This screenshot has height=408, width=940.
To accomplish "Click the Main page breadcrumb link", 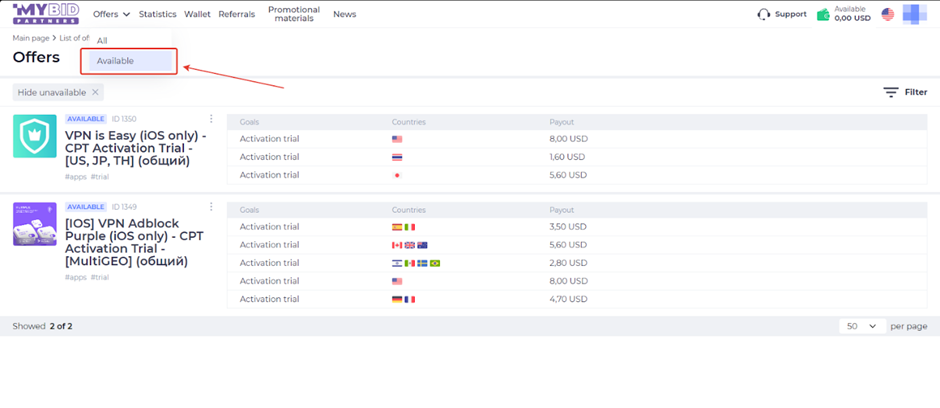I will click(x=31, y=38).
